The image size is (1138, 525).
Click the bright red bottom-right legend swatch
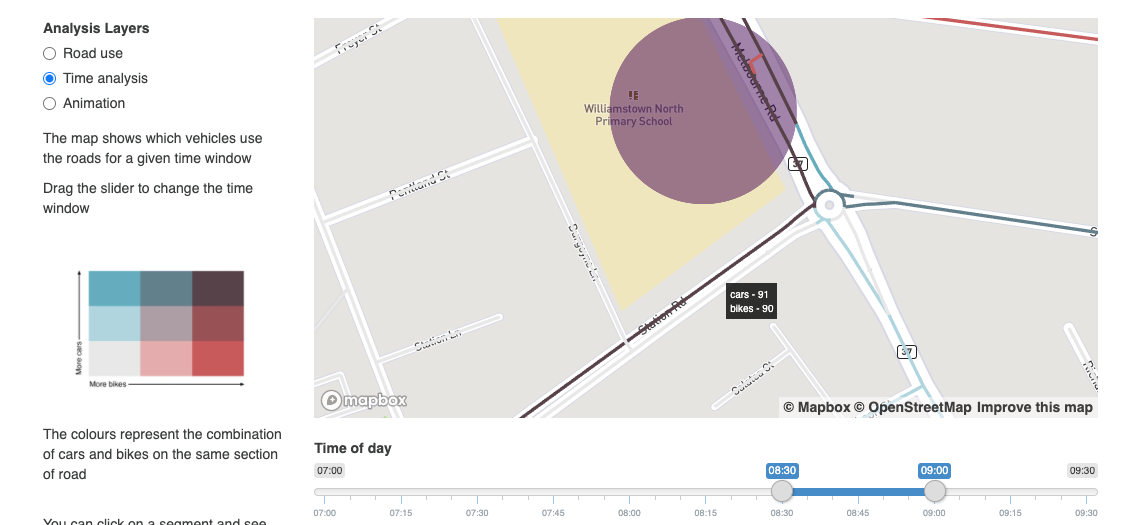218,359
